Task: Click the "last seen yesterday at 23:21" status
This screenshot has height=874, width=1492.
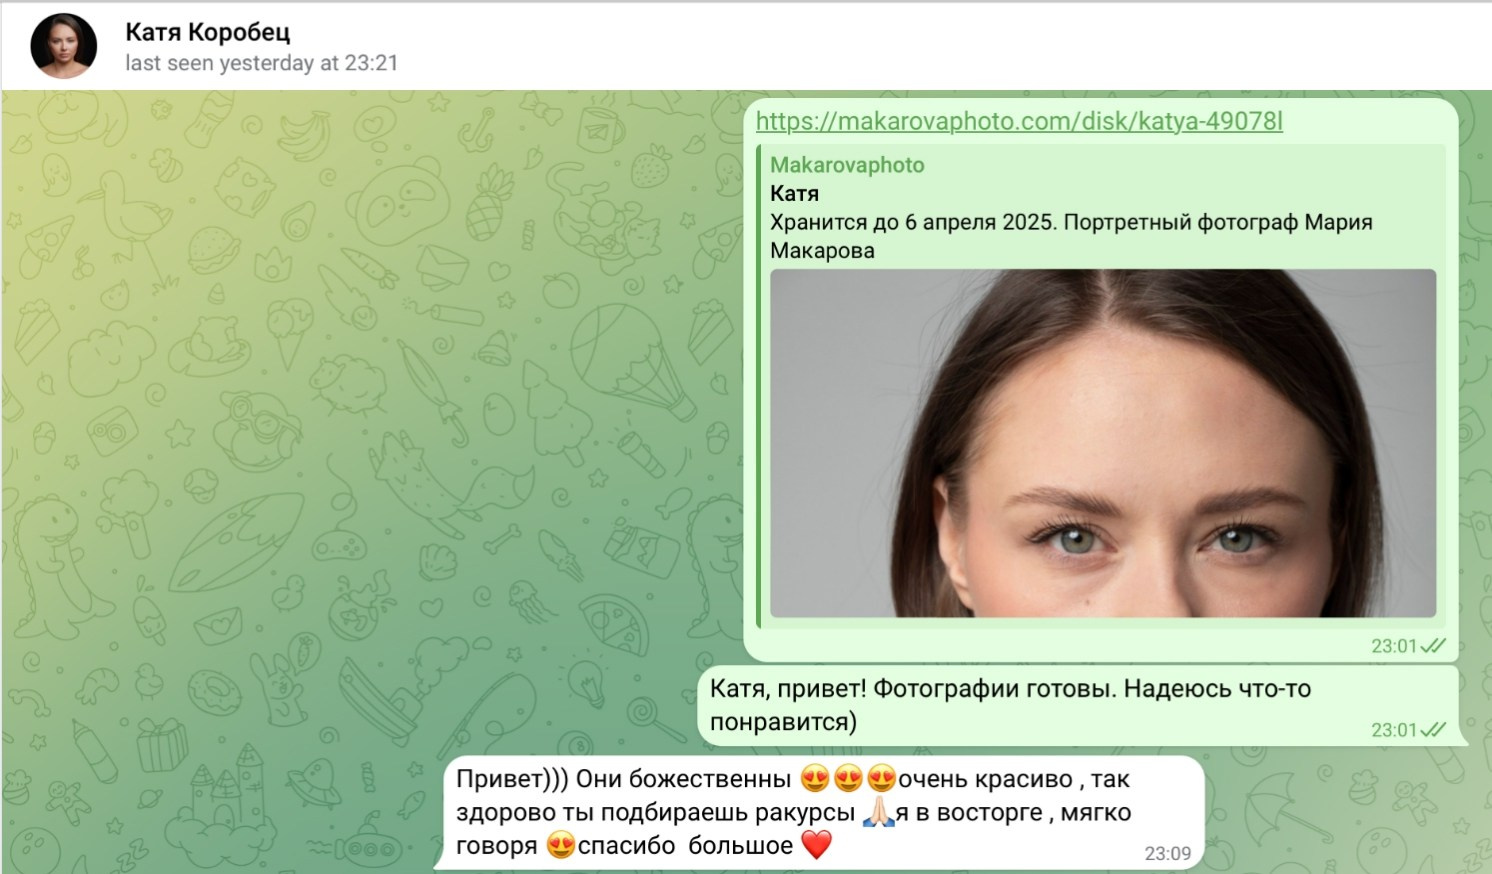Action: [261, 63]
